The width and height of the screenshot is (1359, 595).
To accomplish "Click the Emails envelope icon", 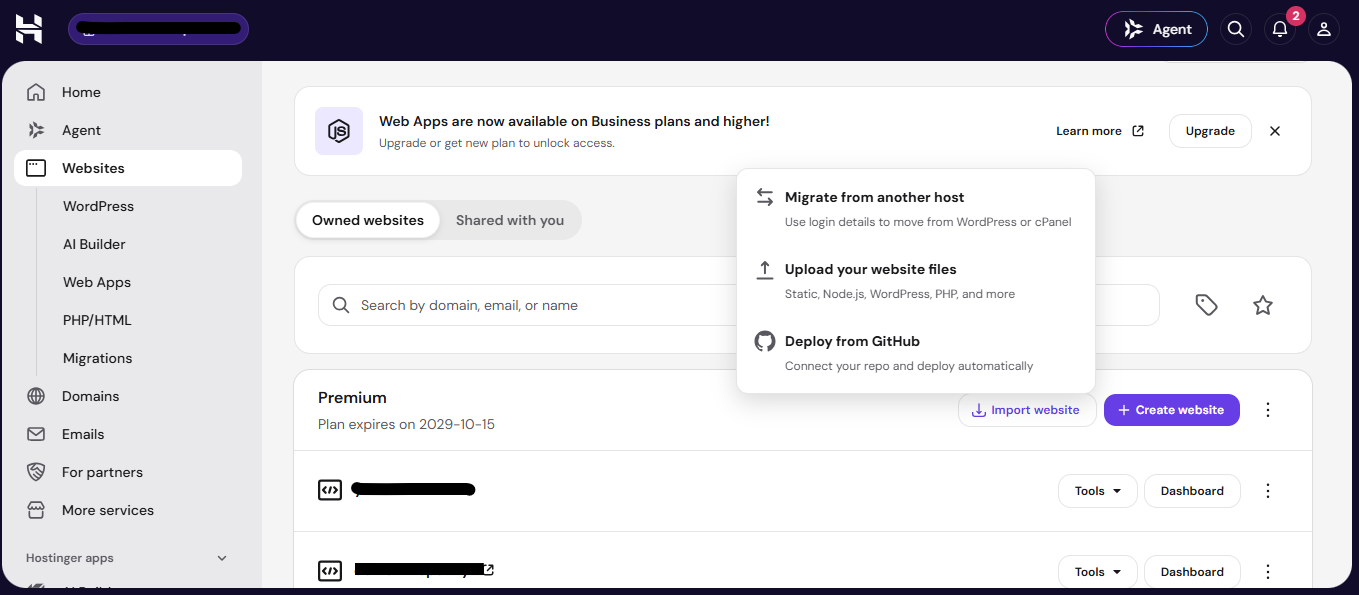I will point(36,434).
